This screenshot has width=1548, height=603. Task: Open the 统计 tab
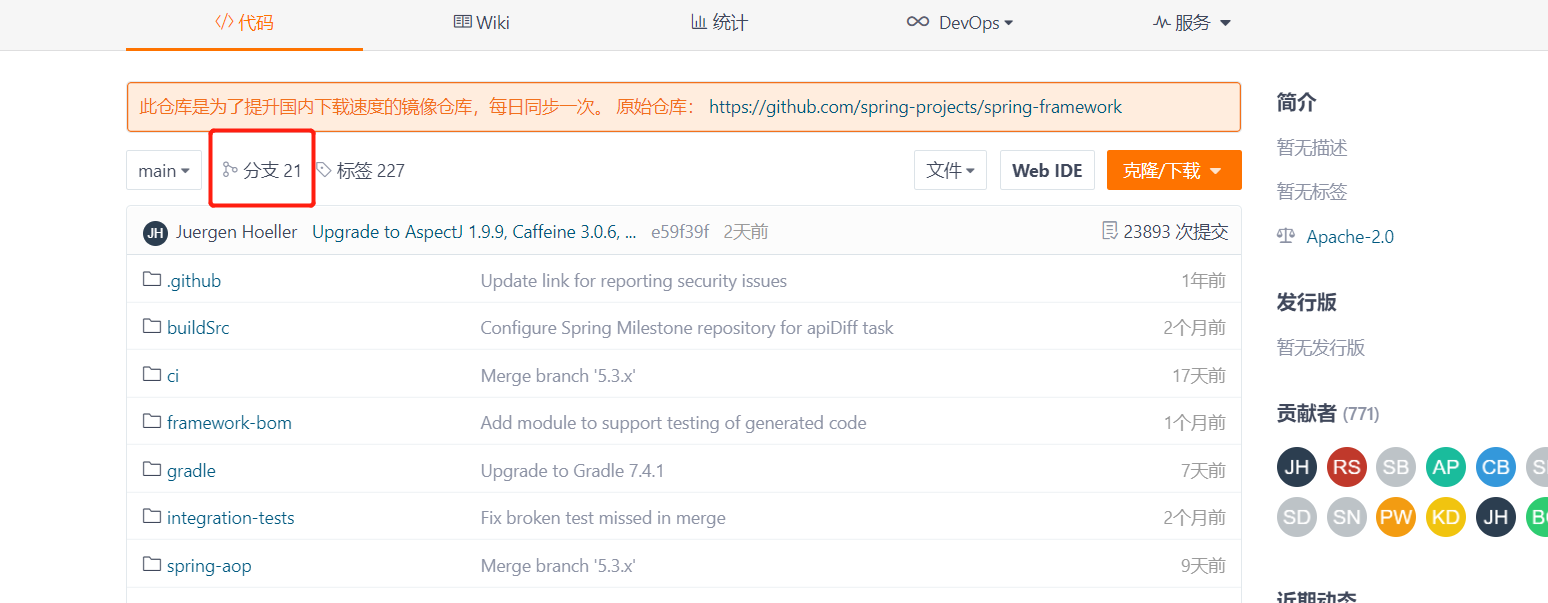[719, 22]
